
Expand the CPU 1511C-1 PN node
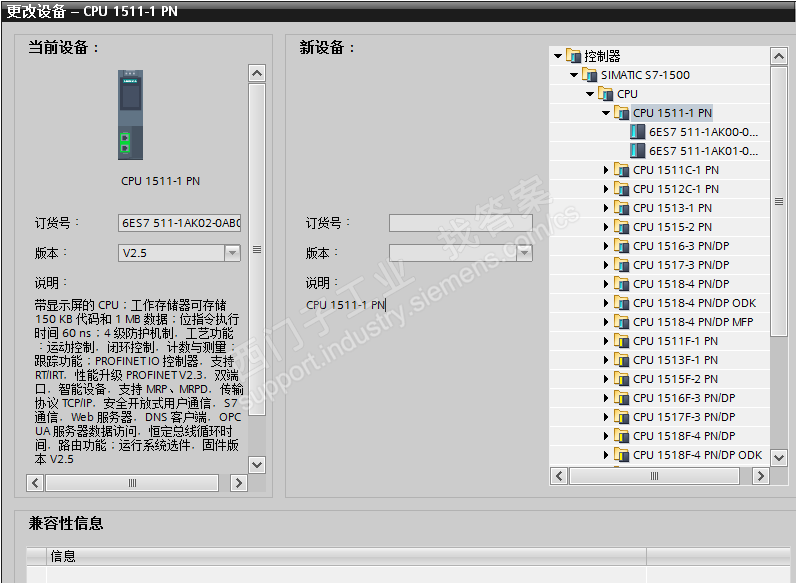(x=606, y=170)
